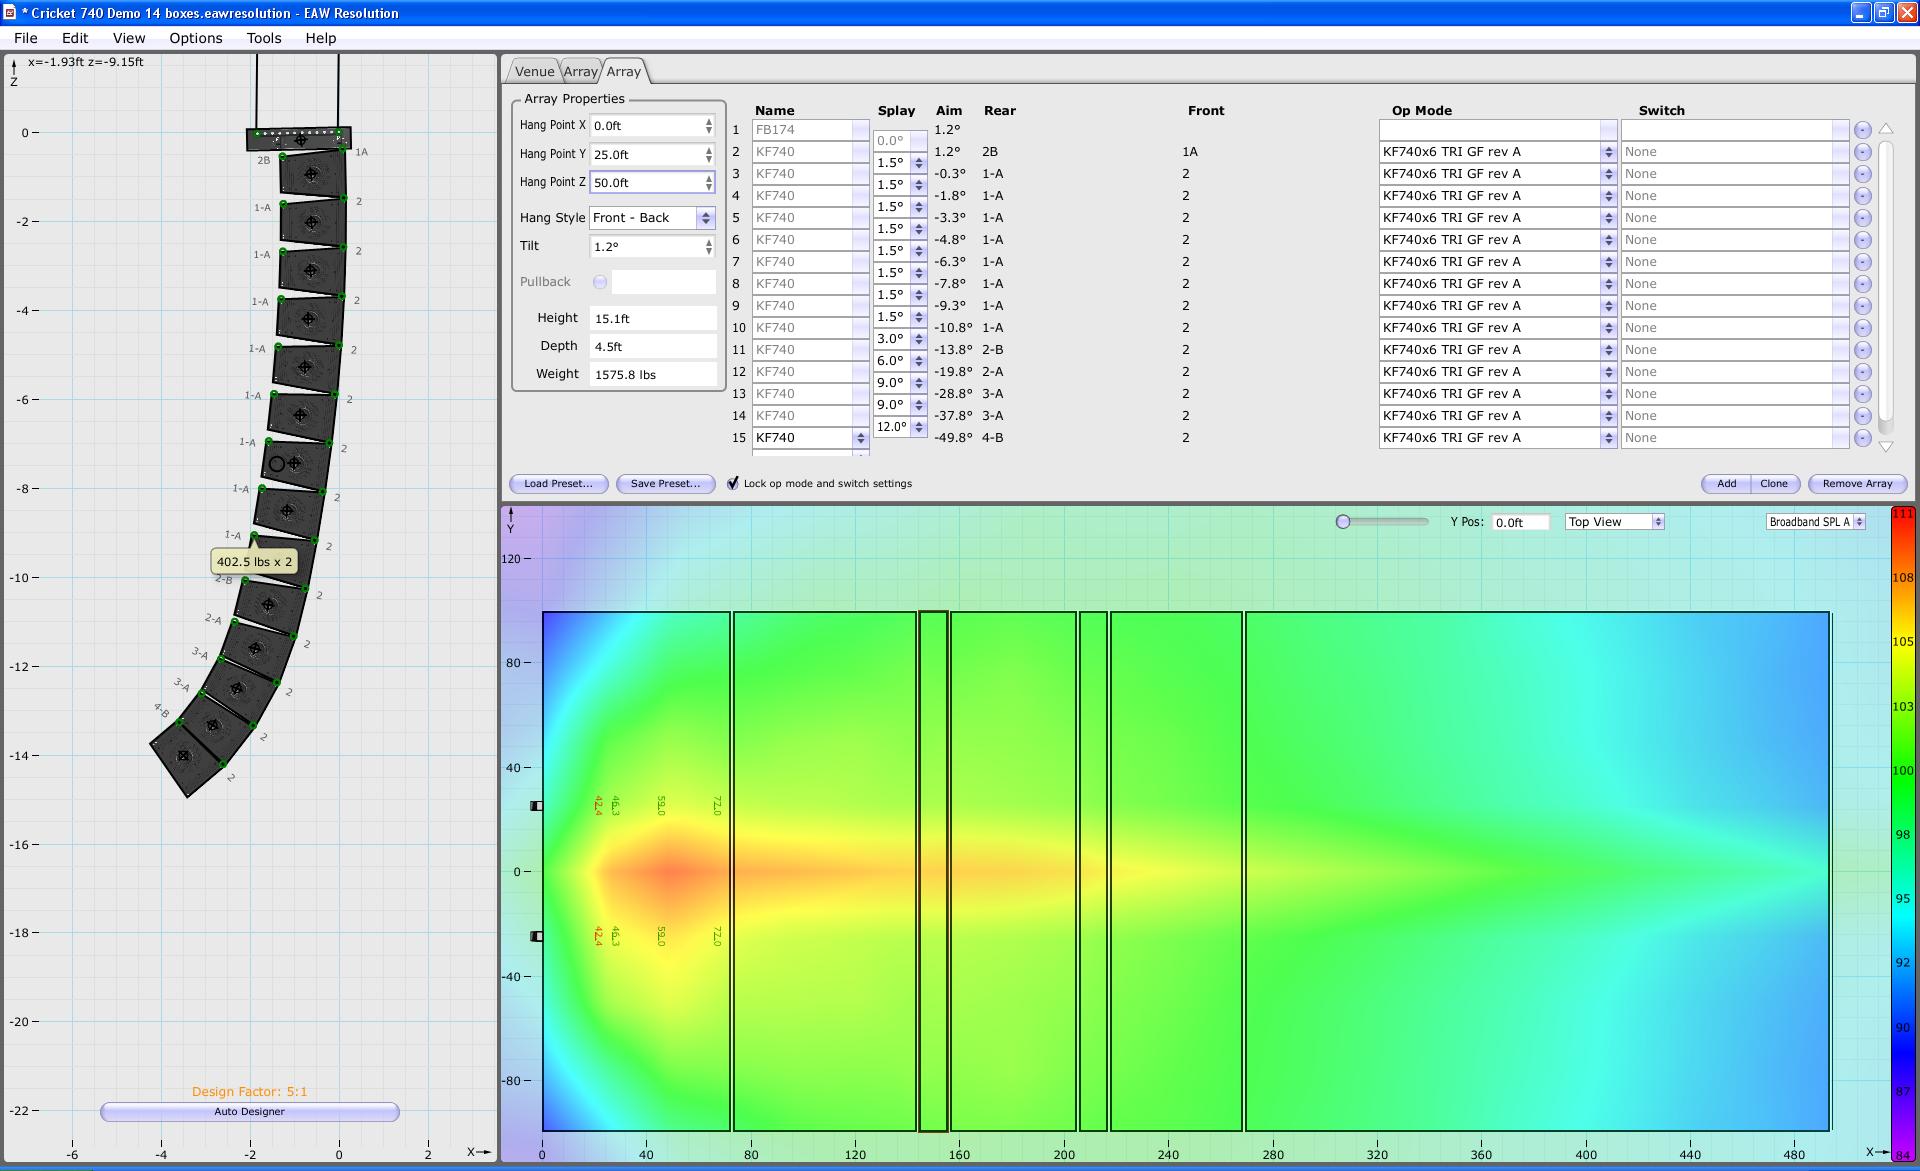1920x1171 pixels.
Task: Select the Pullback radio button
Action: tap(600, 282)
